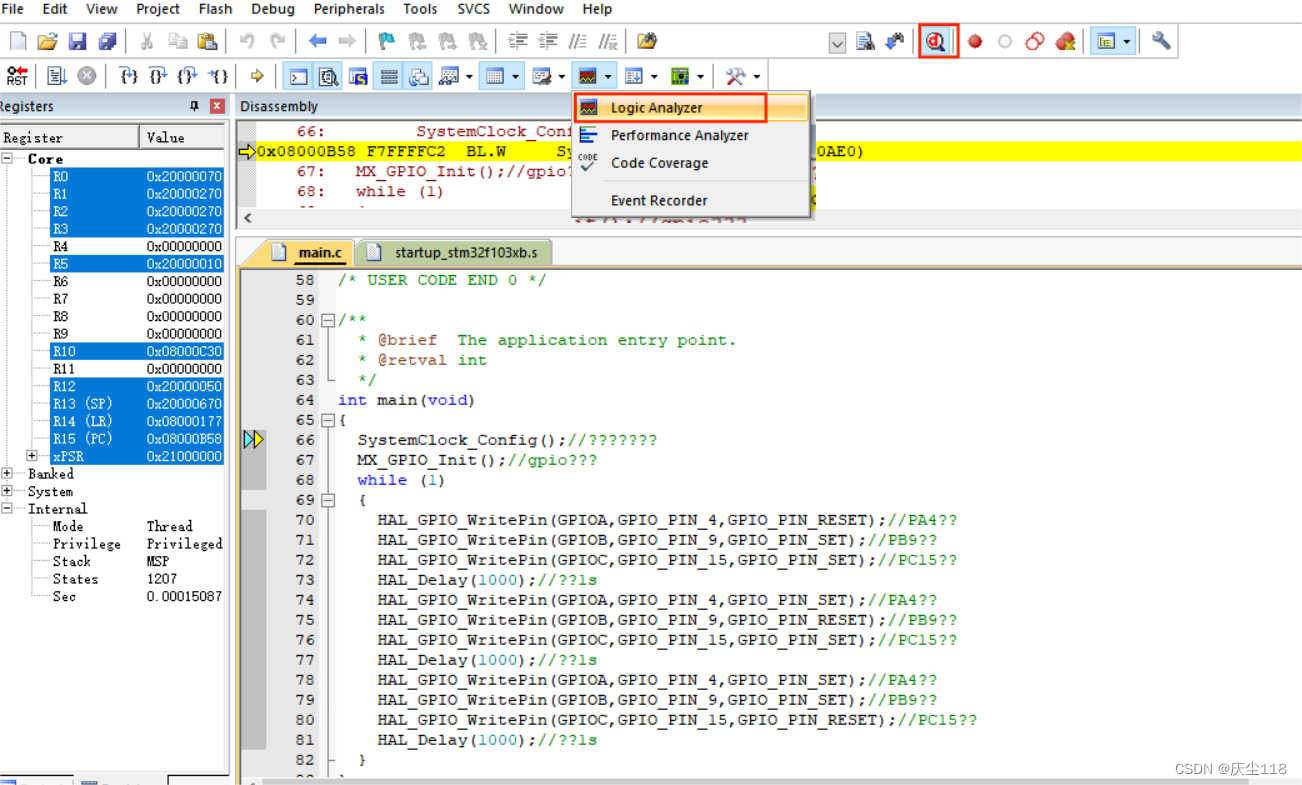Start/Stop debug session icon

tap(937, 41)
